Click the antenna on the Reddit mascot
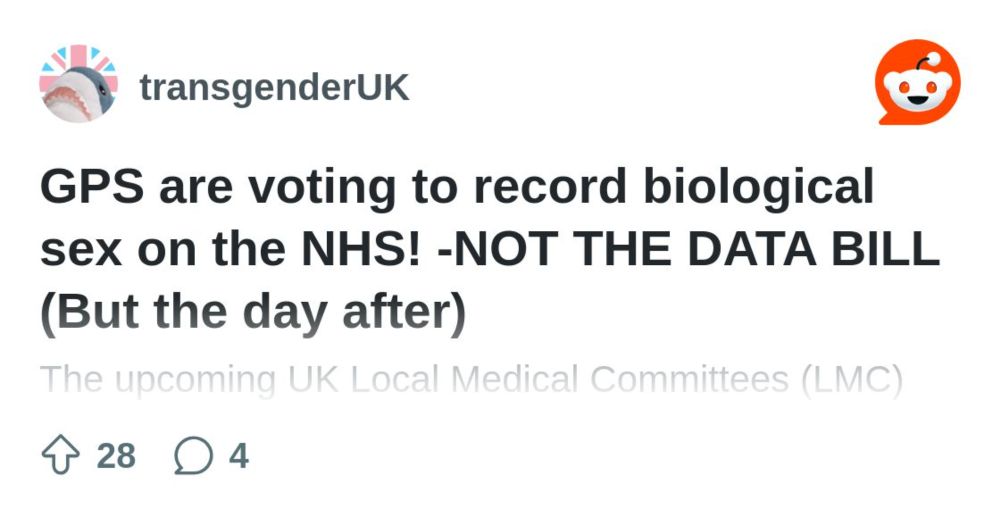 click(x=927, y=61)
